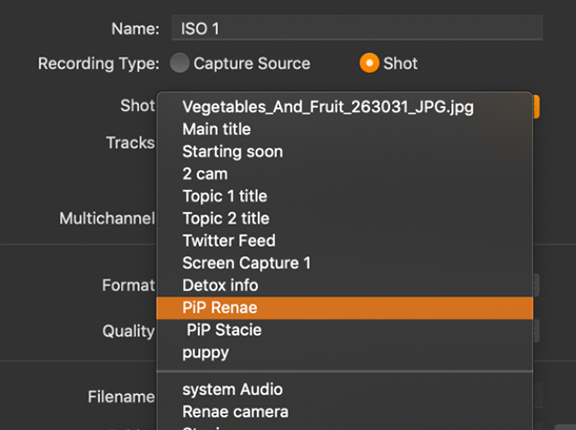Select the Shot recording type radio
The width and height of the screenshot is (576, 430).
pyautogui.click(x=369, y=63)
